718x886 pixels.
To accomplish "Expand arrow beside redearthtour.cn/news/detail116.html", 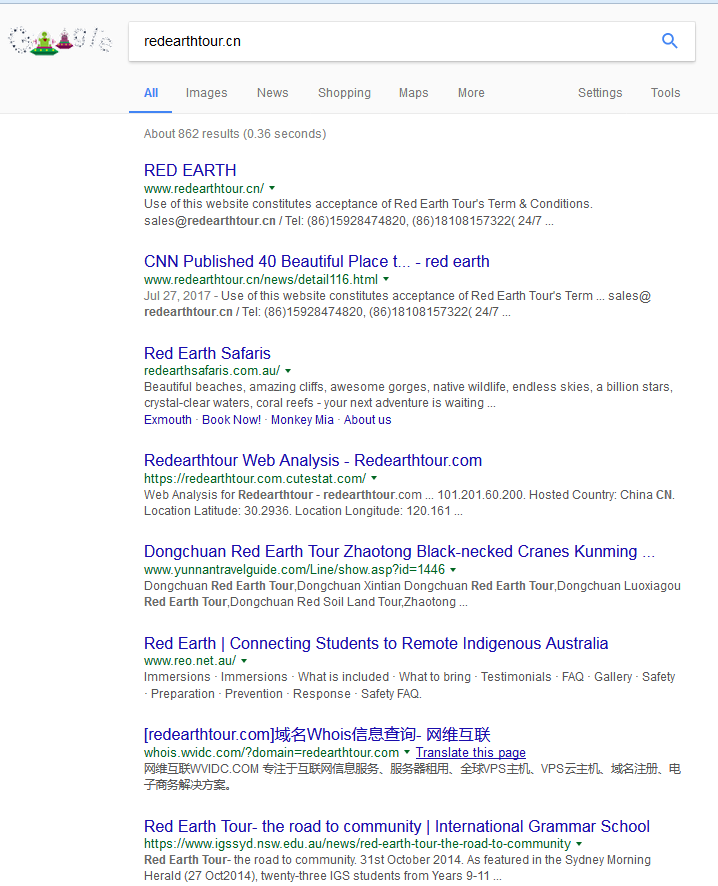I will (x=386, y=279).
